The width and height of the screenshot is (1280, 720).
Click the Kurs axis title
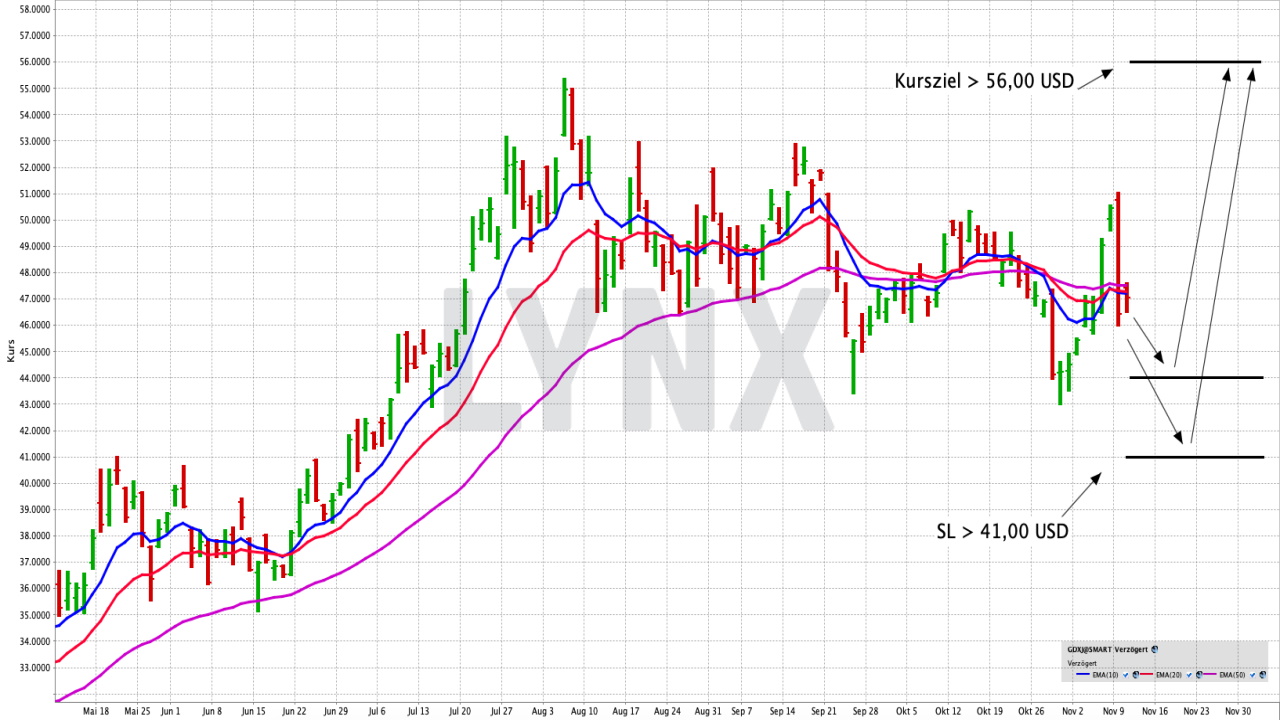(x=11, y=350)
